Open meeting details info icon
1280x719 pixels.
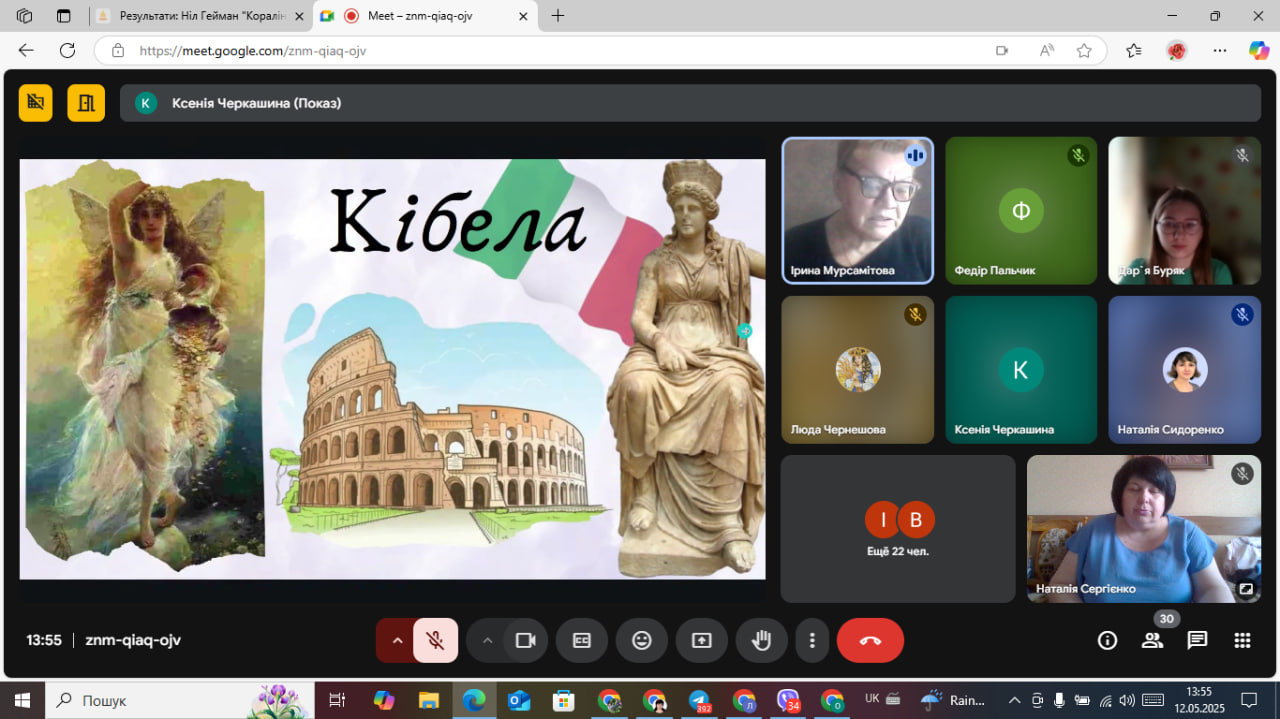tap(1107, 640)
